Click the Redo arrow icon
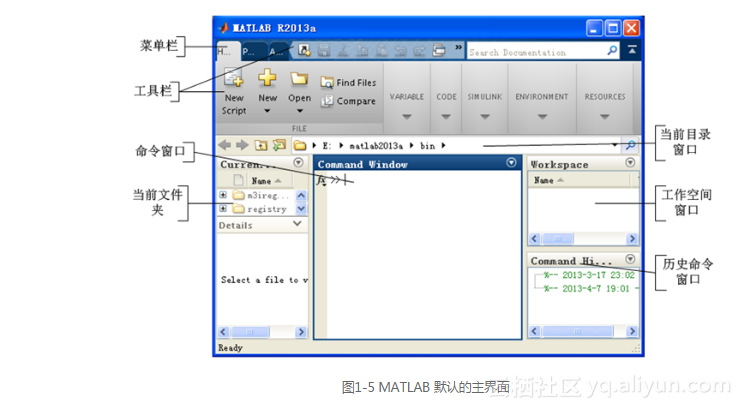This screenshot has width=742, height=409. [x=419, y=50]
